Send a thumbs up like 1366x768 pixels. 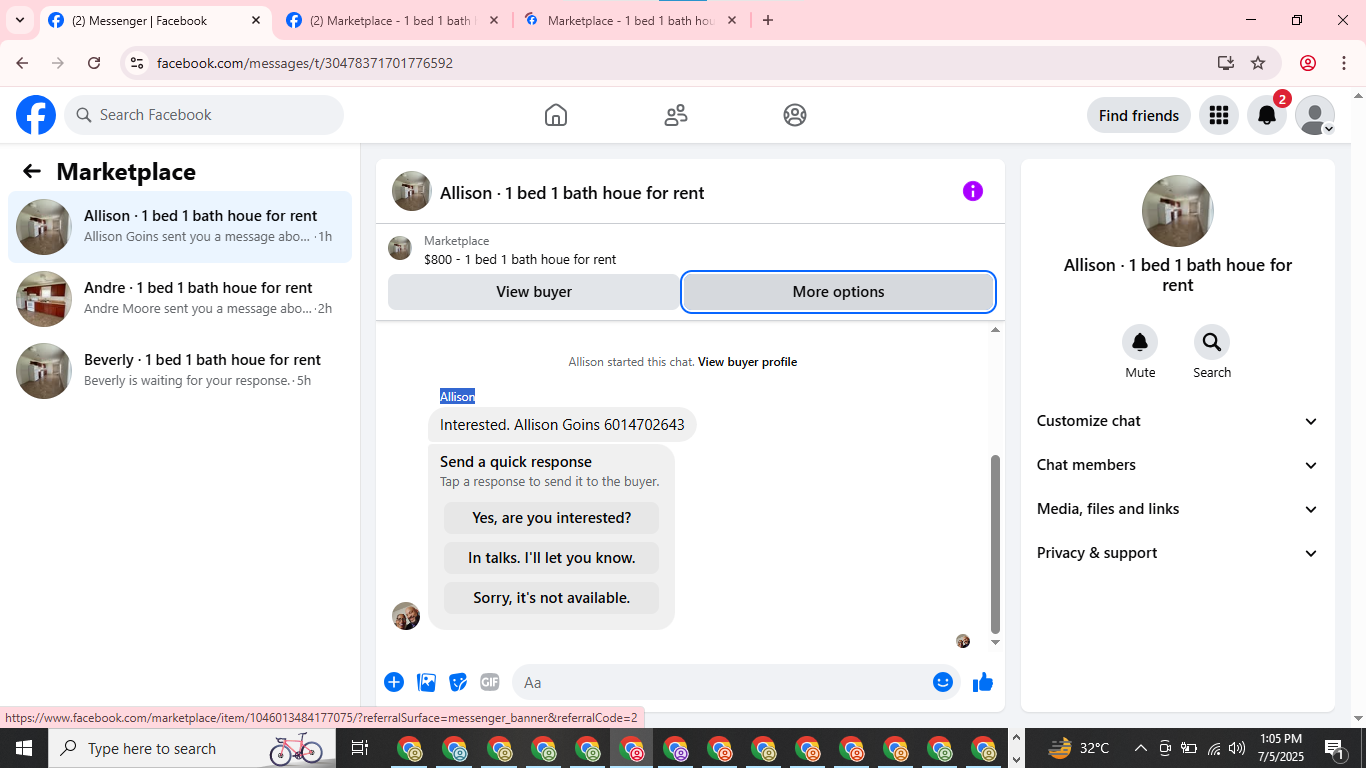(983, 682)
